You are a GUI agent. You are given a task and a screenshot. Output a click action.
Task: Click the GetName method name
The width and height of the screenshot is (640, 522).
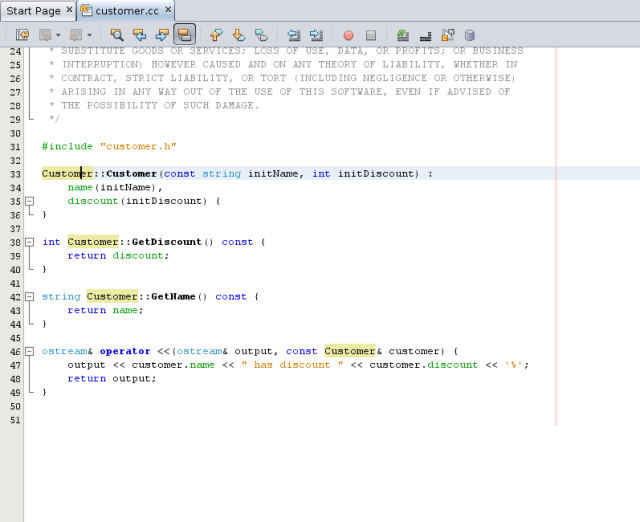(173, 297)
